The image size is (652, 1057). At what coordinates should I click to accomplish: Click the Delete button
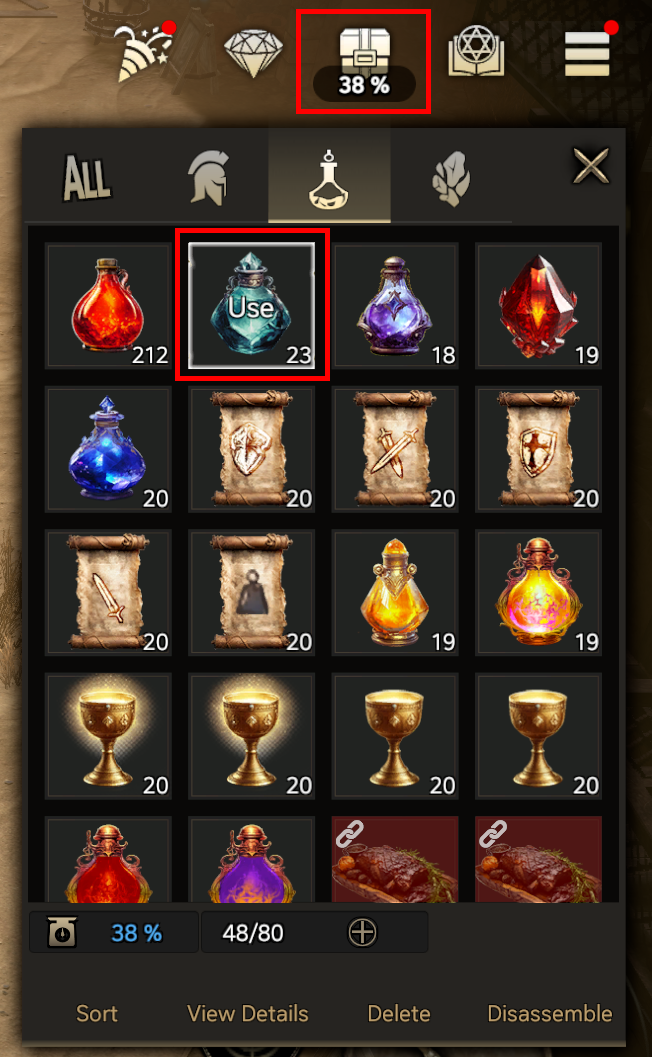point(398,1013)
